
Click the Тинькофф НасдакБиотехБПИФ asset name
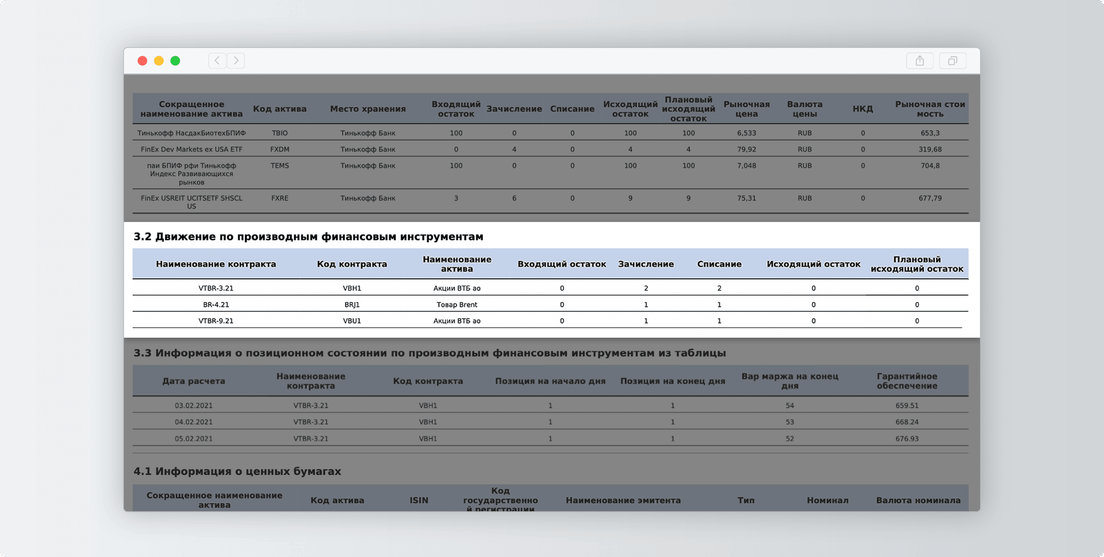coord(192,133)
